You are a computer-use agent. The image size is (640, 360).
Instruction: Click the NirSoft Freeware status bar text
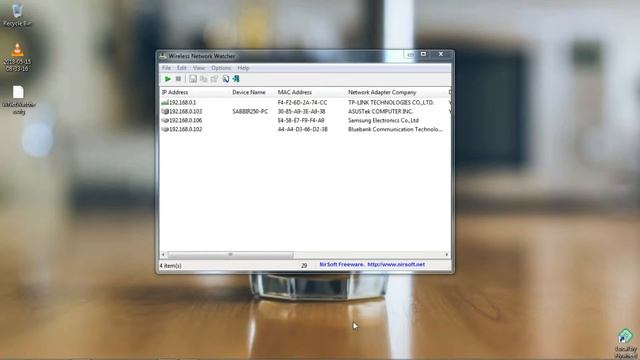pos(342,264)
